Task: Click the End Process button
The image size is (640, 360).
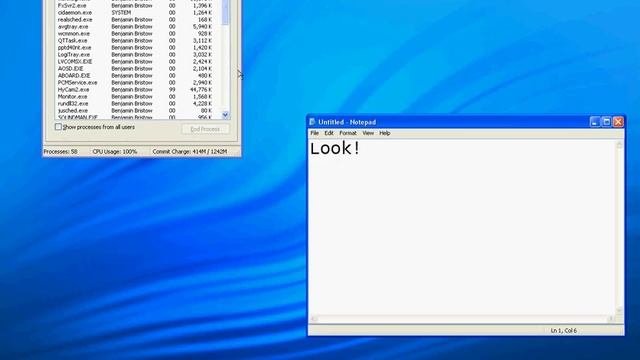Action: [x=205, y=129]
